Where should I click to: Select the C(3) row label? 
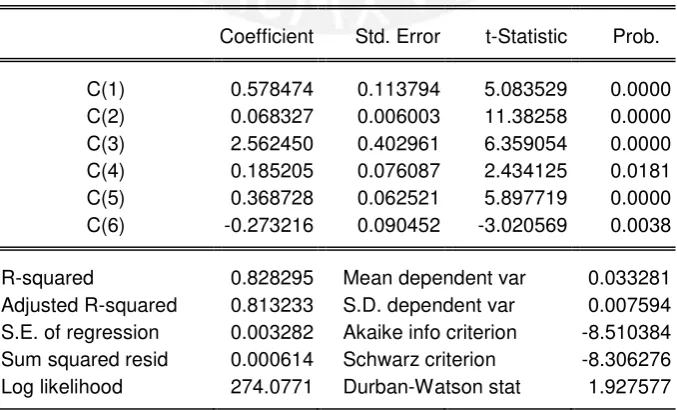(105, 144)
